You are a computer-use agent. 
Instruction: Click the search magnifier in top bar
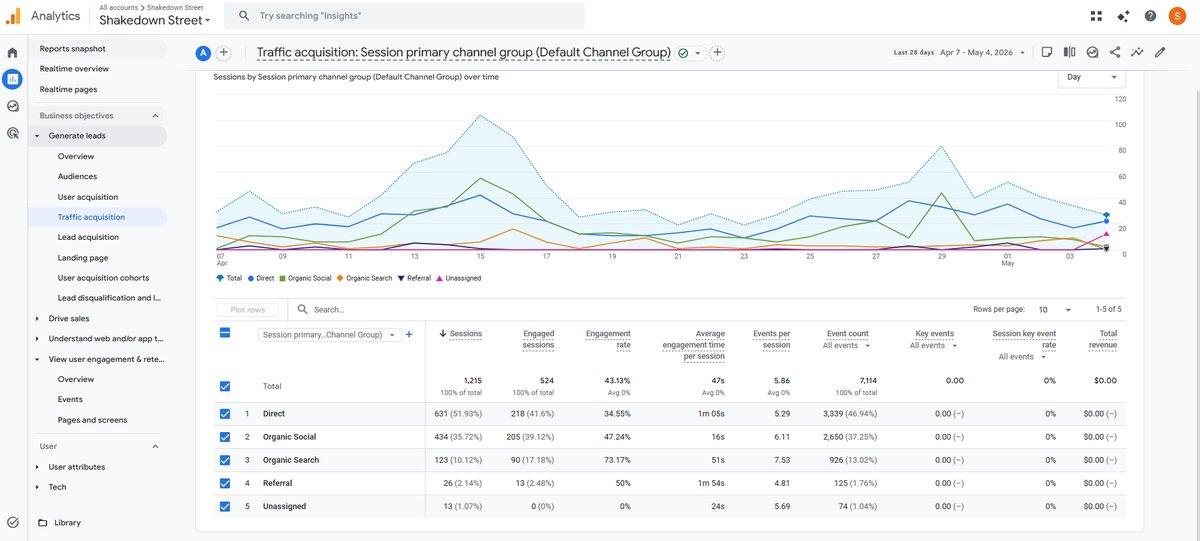coord(245,16)
